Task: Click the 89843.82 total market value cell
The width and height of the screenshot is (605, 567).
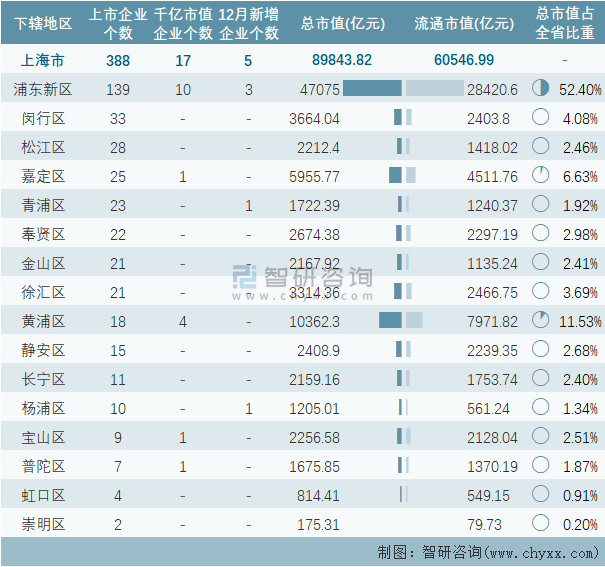Action: pyautogui.click(x=341, y=60)
